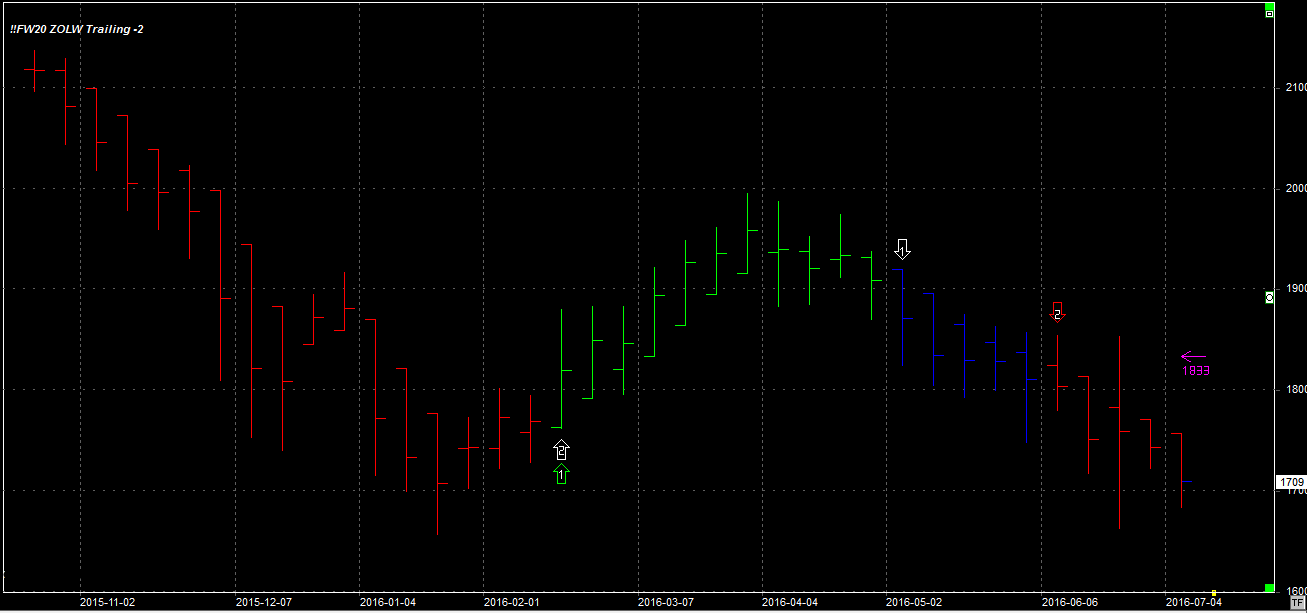The image size is (1307, 613).
Task: Click the magenta 1833 price level label
Action: (1197, 370)
